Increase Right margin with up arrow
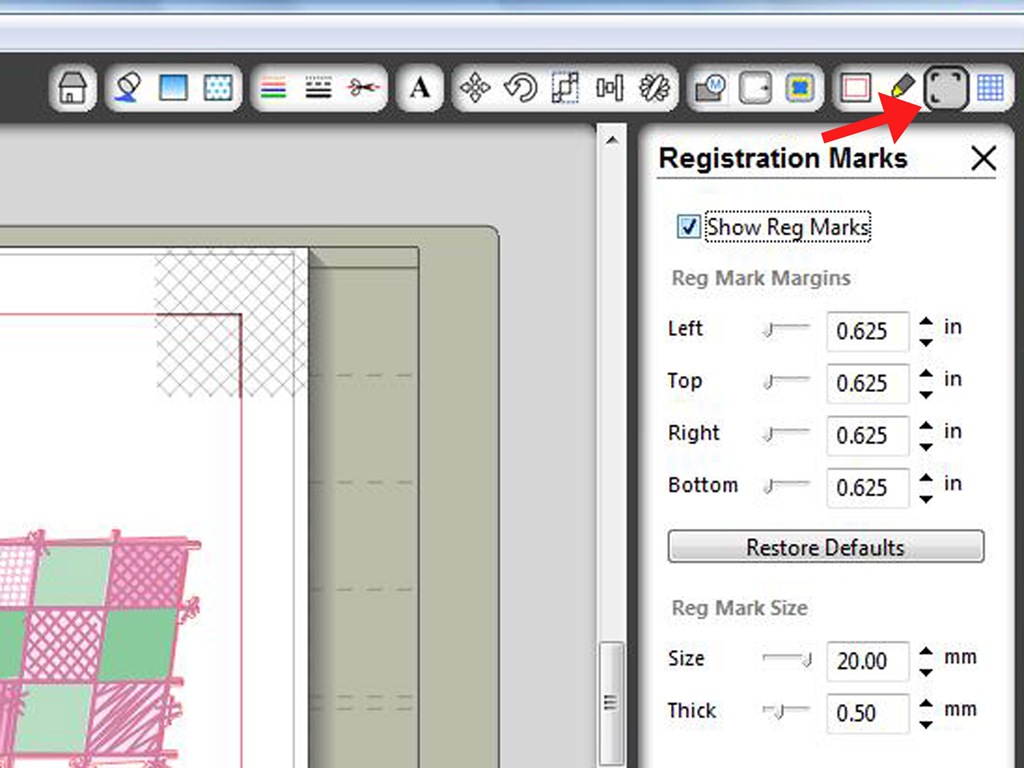The height and width of the screenshot is (768, 1024). (926, 426)
